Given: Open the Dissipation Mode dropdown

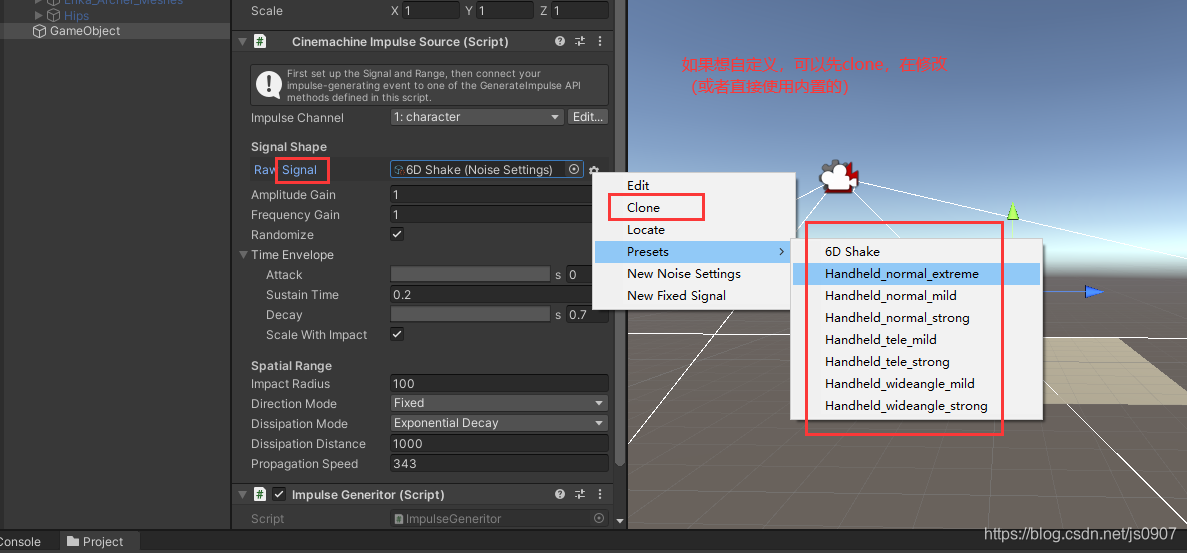Looking at the screenshot, I should coord(500,423).
